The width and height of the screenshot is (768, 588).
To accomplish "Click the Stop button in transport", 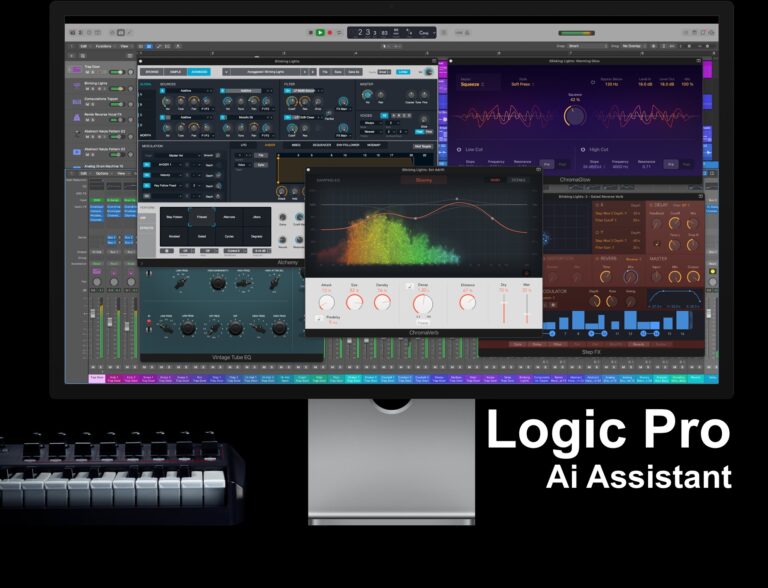I will click(x=310, y=32).
